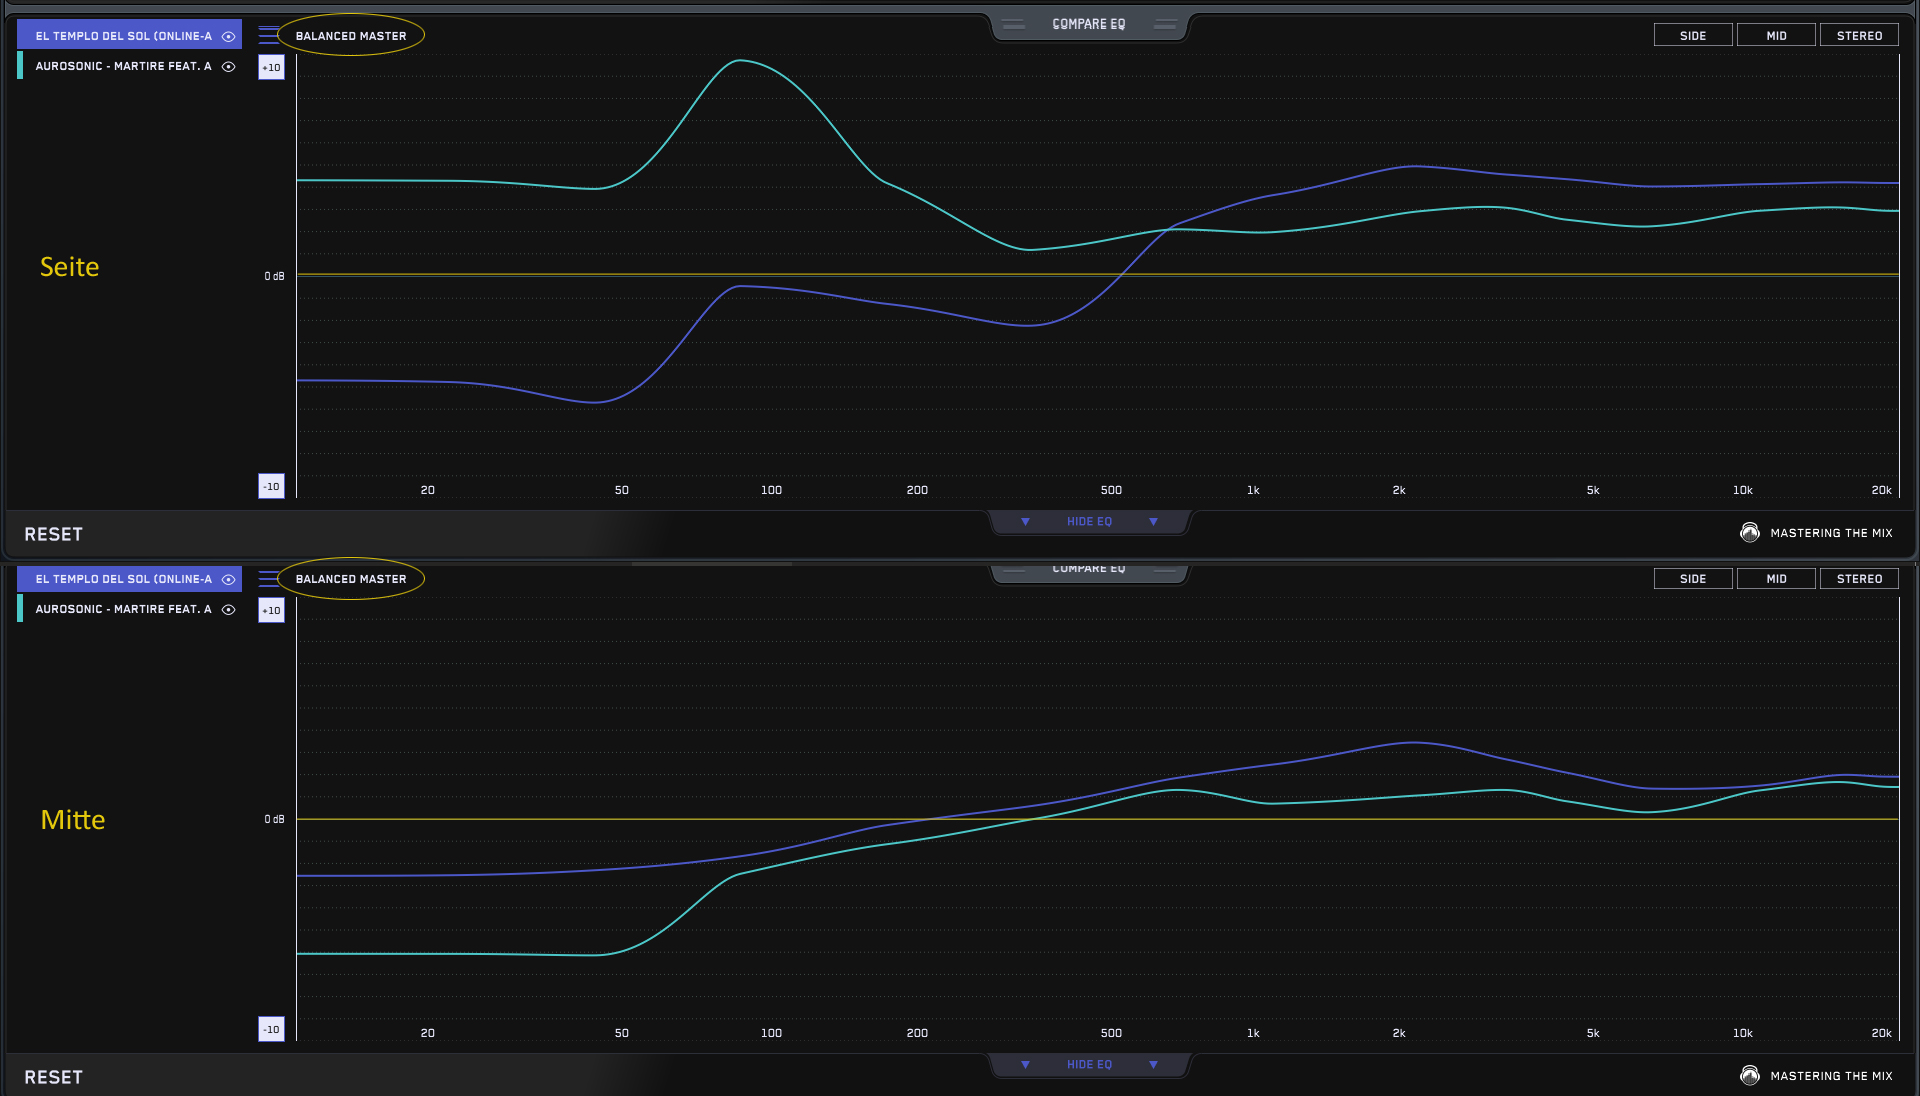Click right arrow beside Hide EQ in the top panel

click(x=1153, y=522)
